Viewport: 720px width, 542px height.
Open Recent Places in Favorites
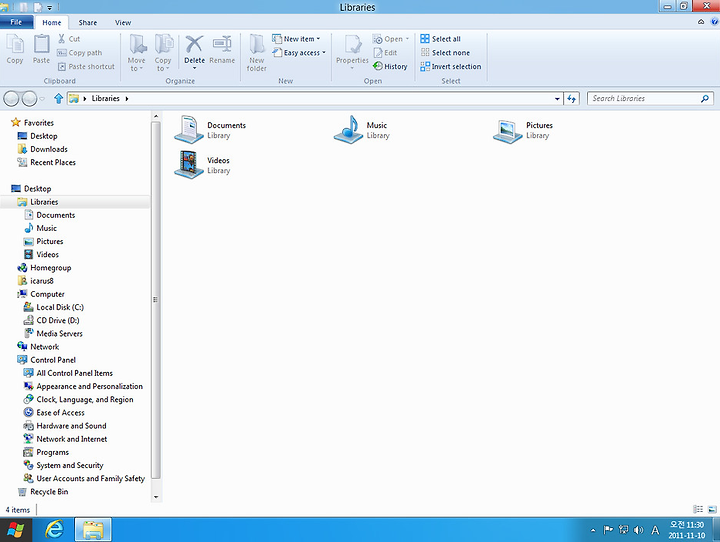pos(53,162)
